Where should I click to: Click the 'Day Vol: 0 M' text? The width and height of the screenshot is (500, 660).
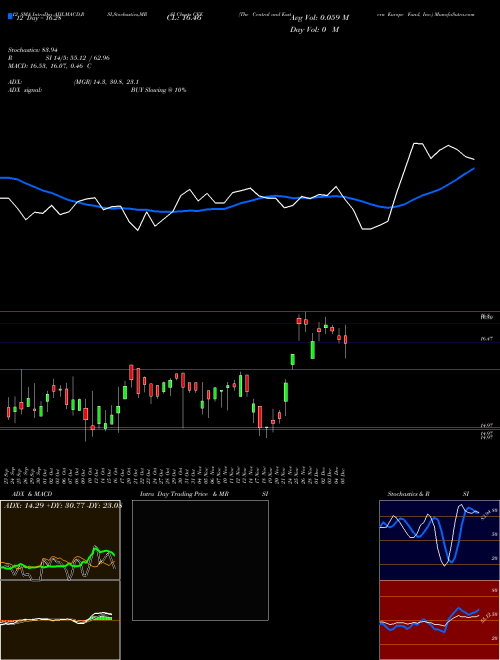tap(314, 30)
